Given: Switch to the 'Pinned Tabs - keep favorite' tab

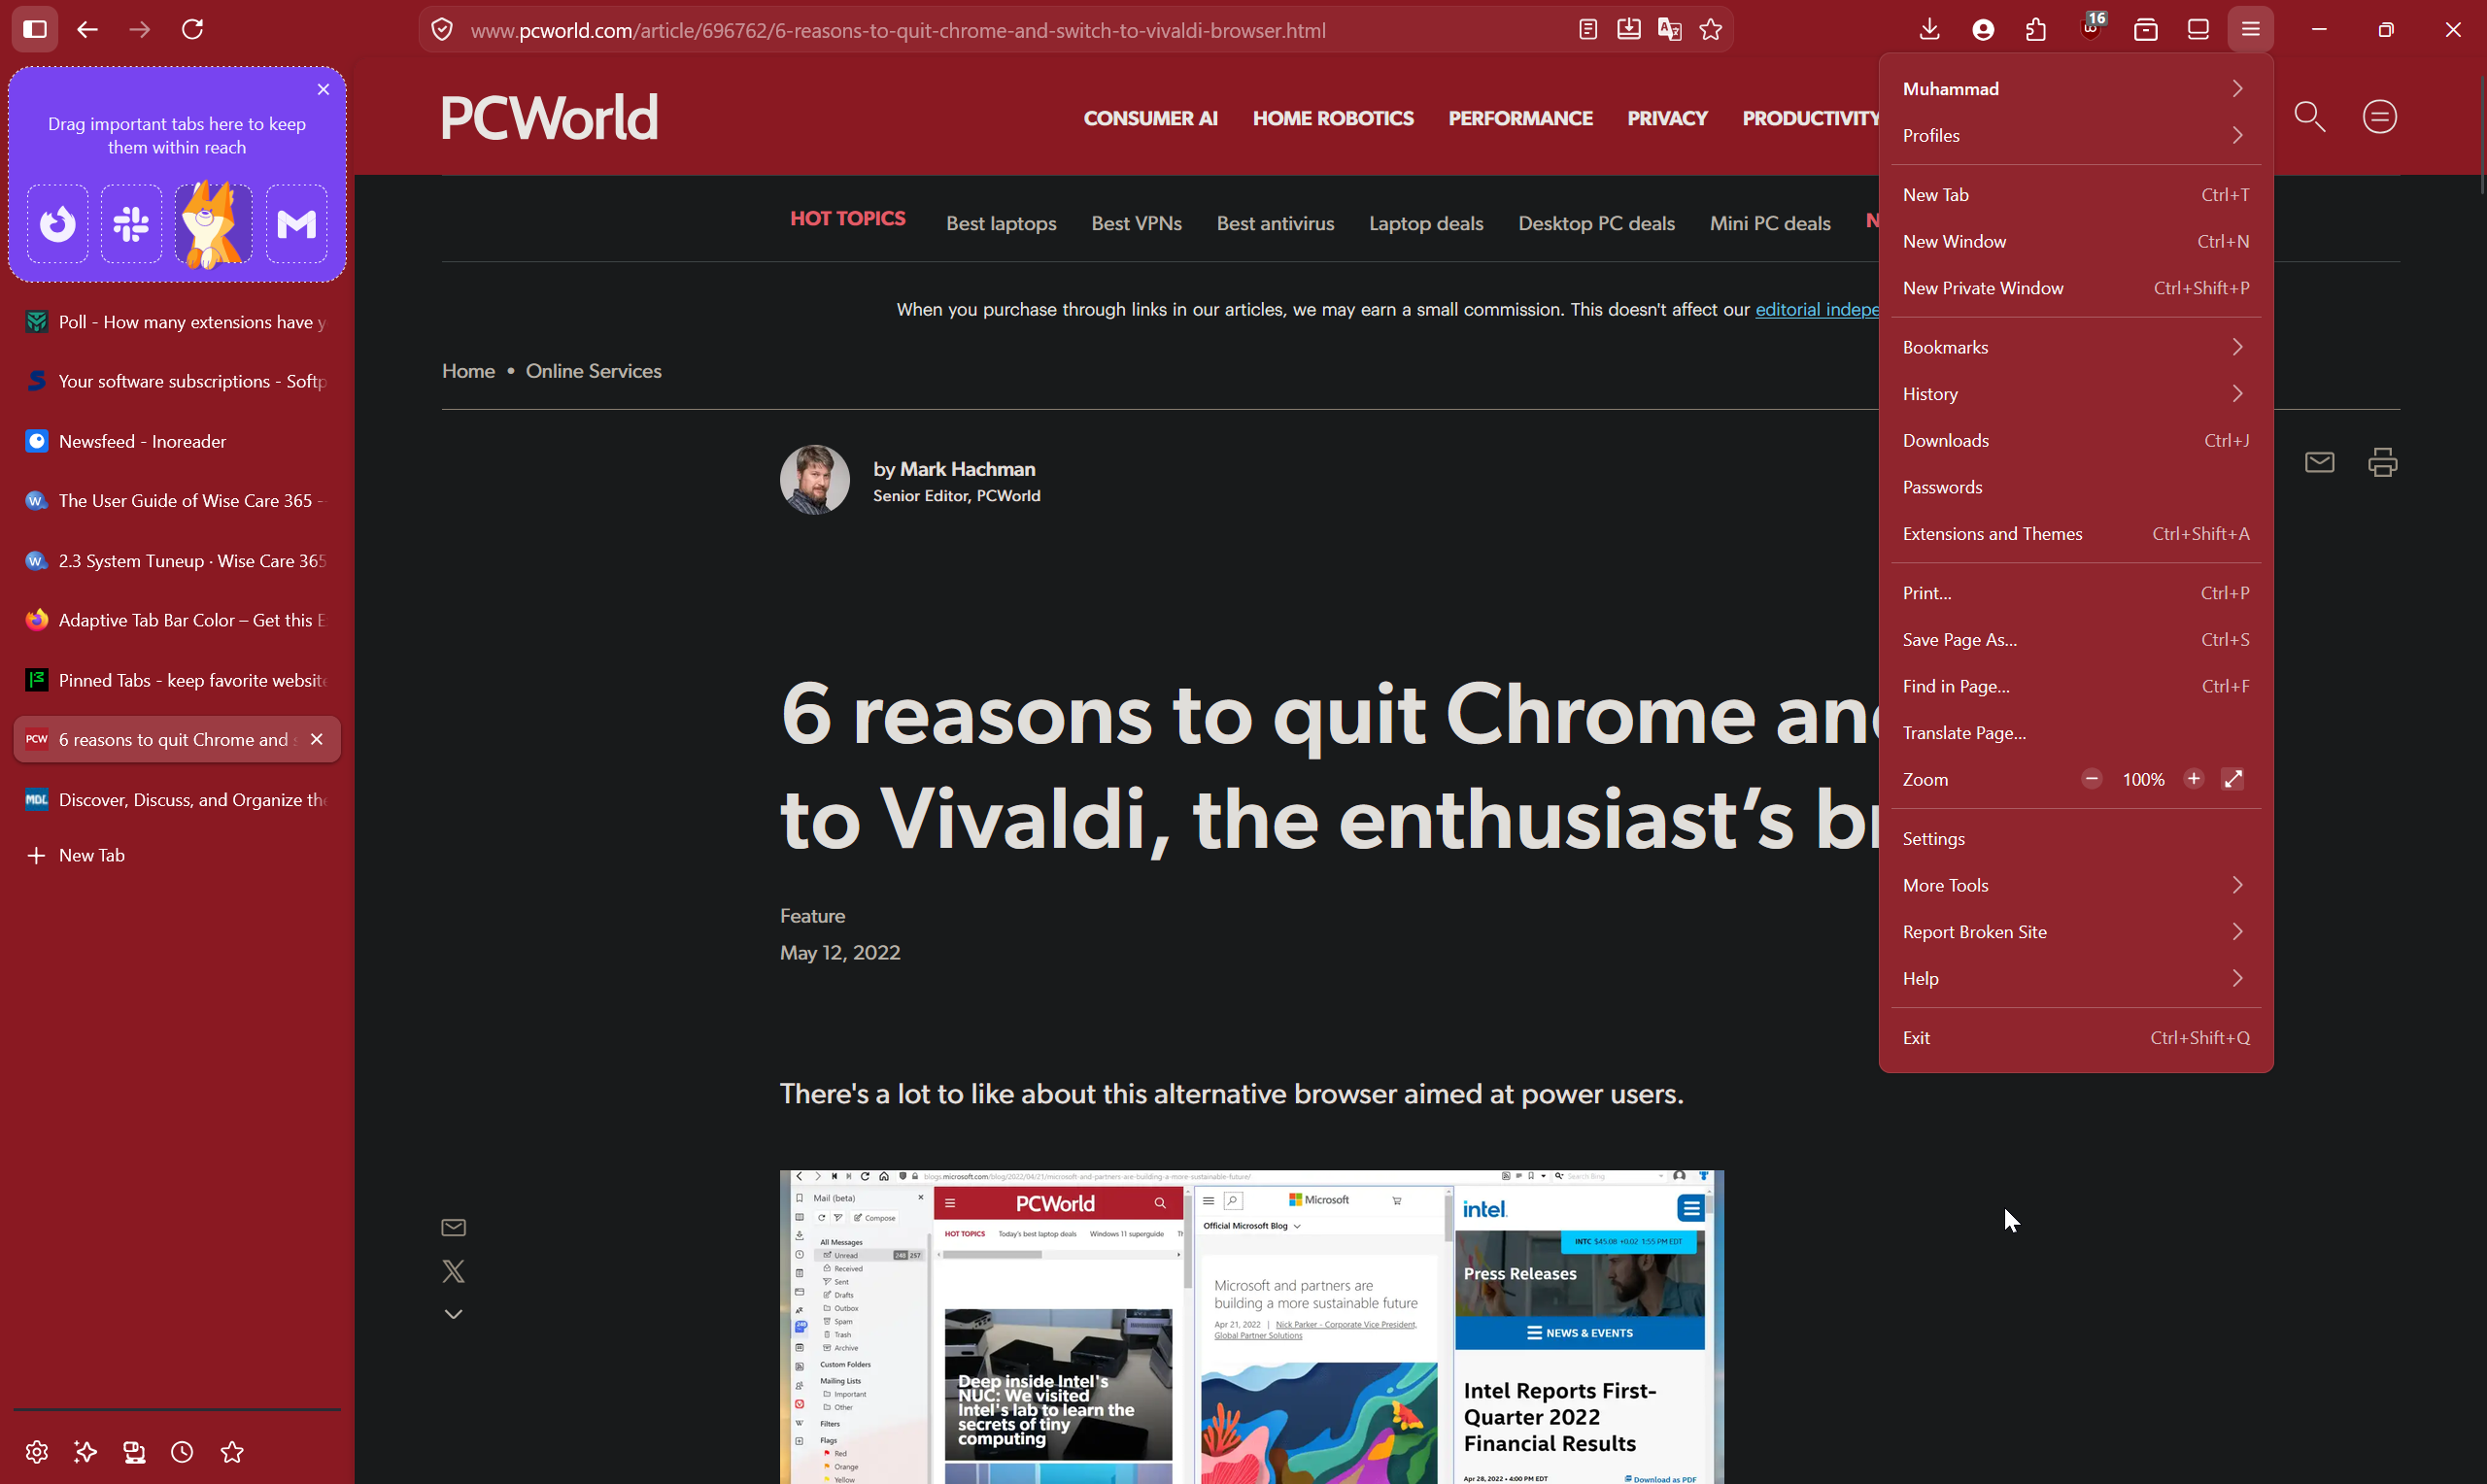Looking at the screenshot, I should [x=177, y=680].
